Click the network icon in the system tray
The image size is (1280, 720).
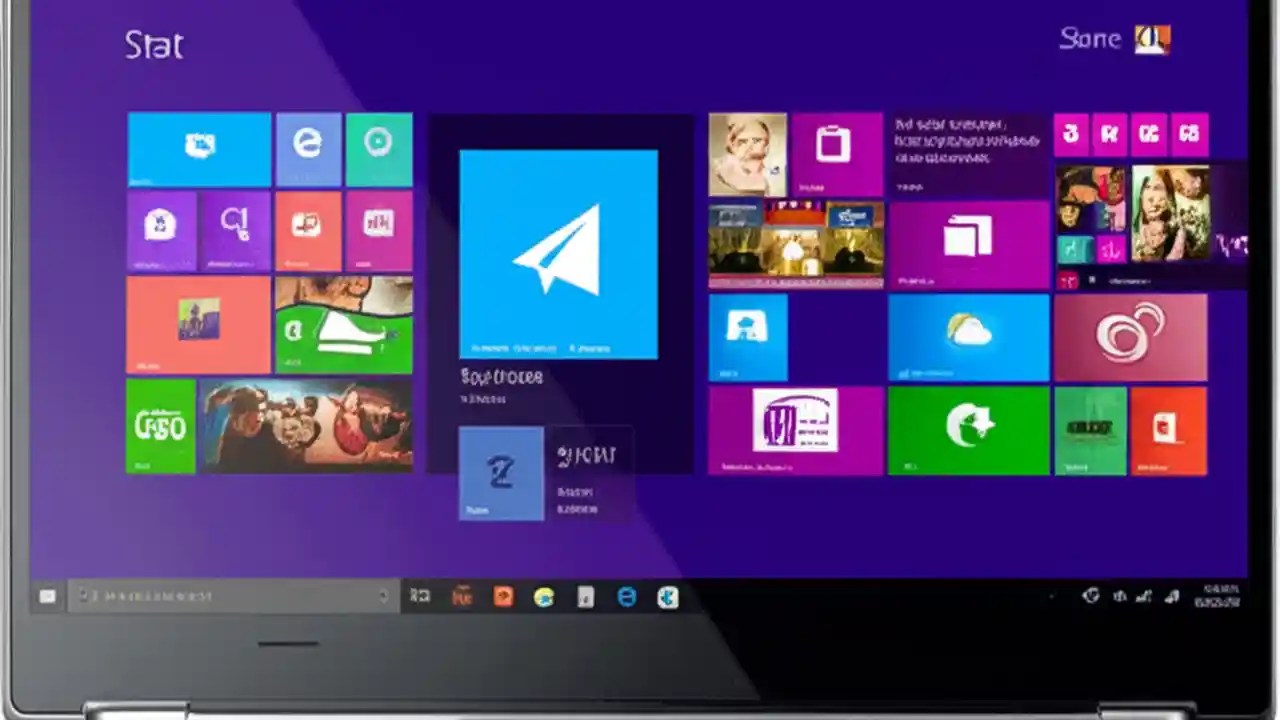click(x=1145, y=597)
